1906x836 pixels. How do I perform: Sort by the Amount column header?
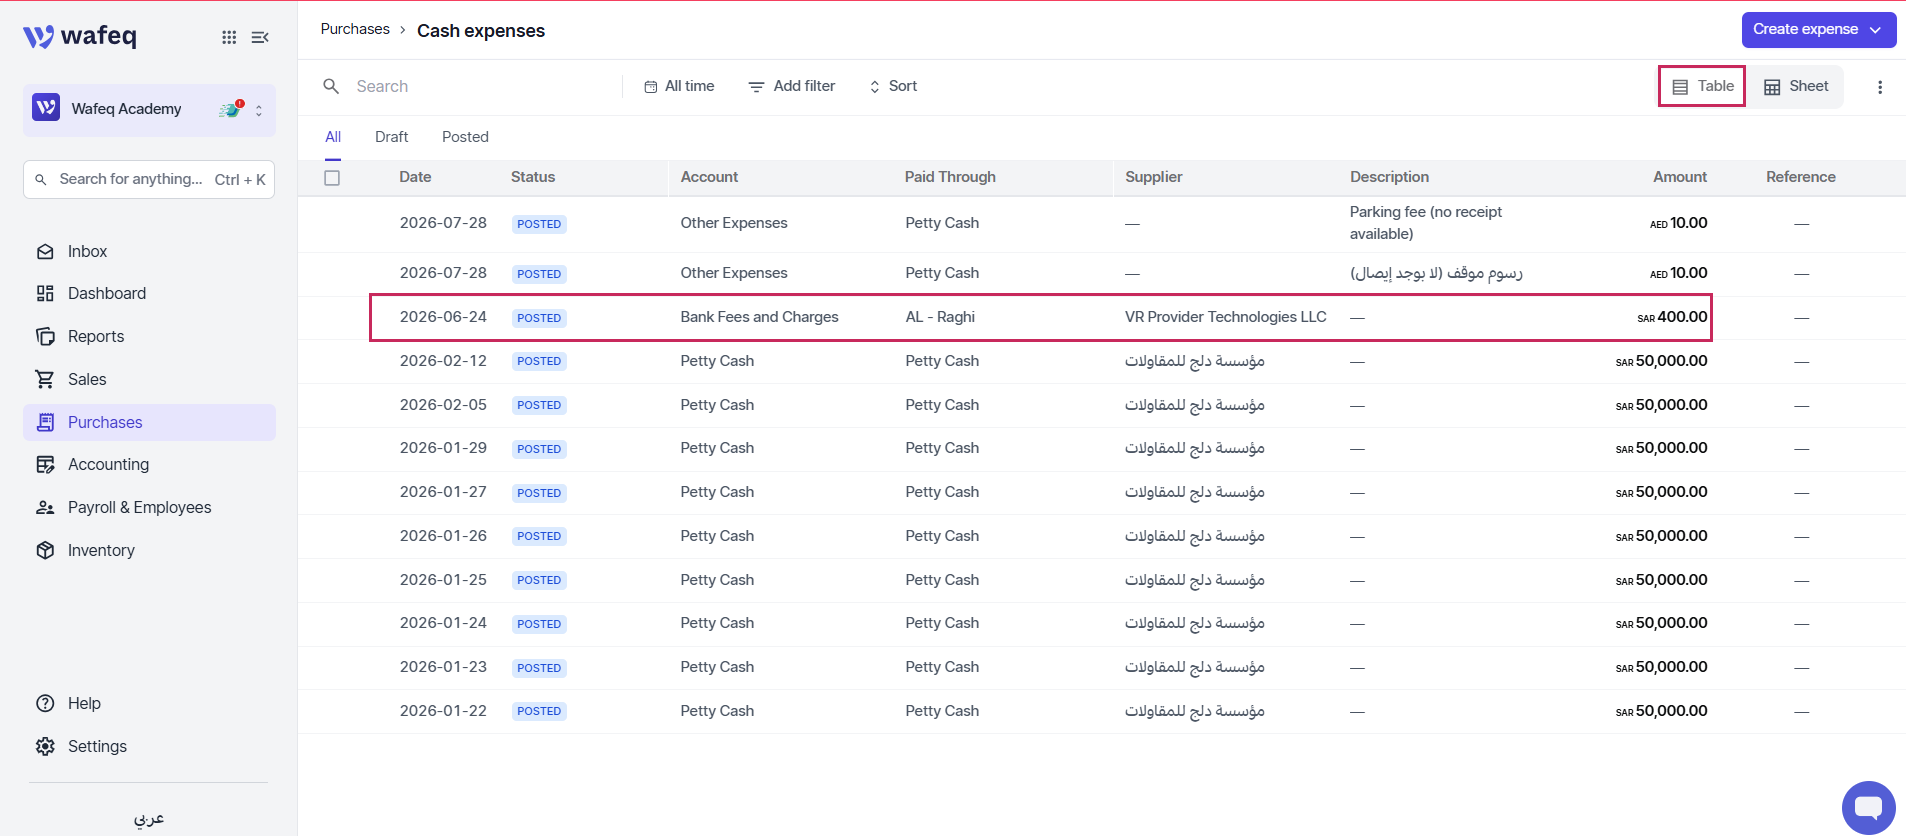[x=1680, y=178]
